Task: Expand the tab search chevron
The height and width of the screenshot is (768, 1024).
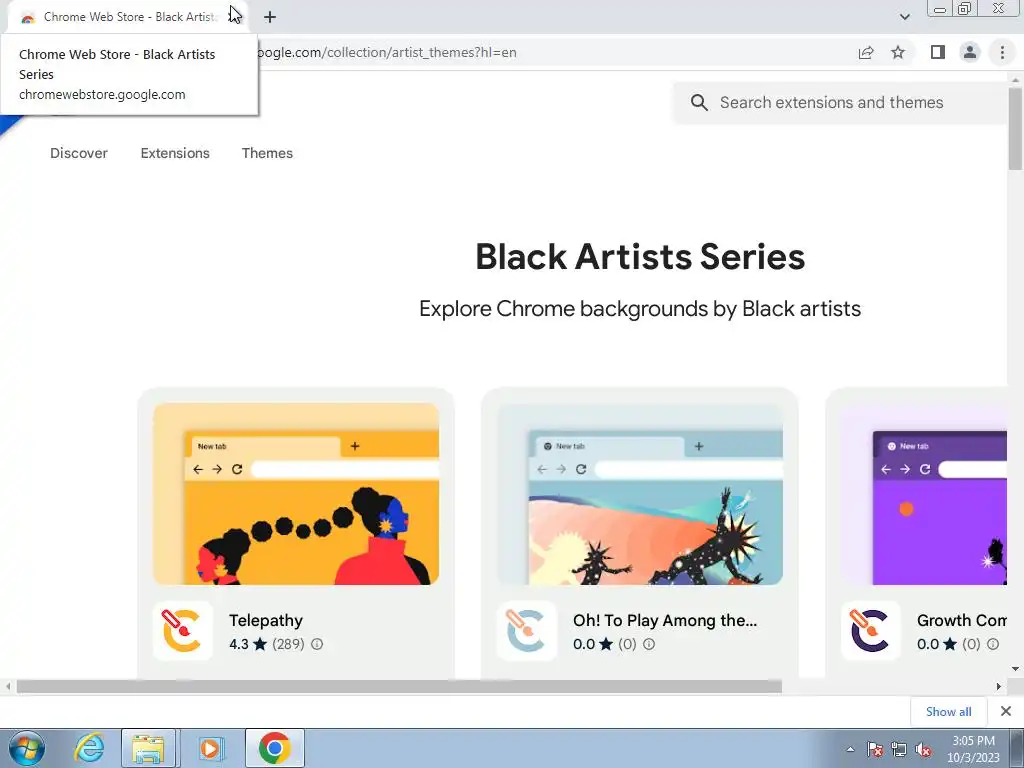Action: [x=904, y=17]
